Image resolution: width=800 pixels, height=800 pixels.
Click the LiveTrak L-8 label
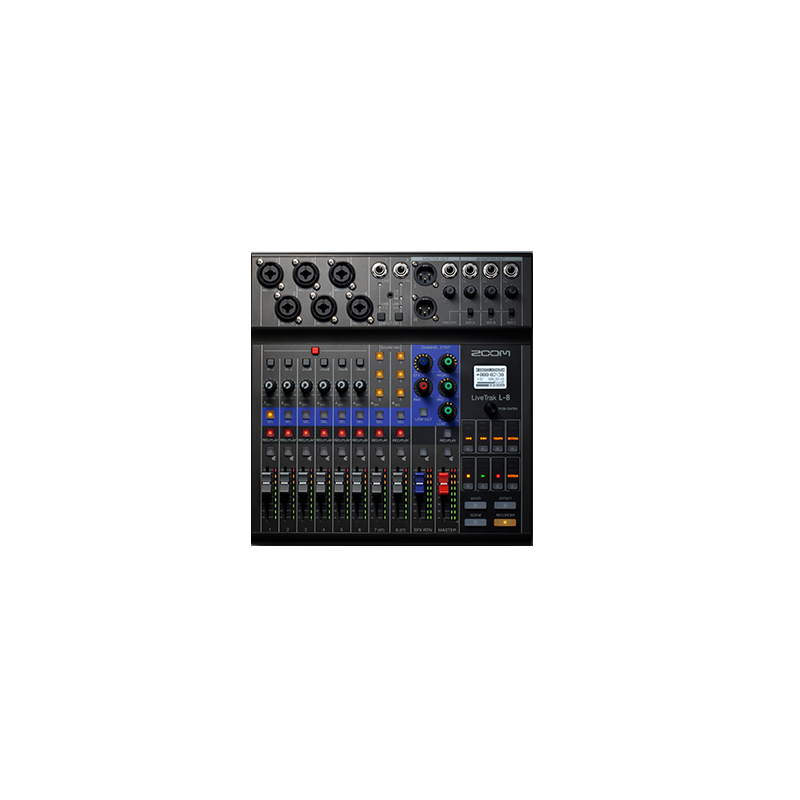490,397
